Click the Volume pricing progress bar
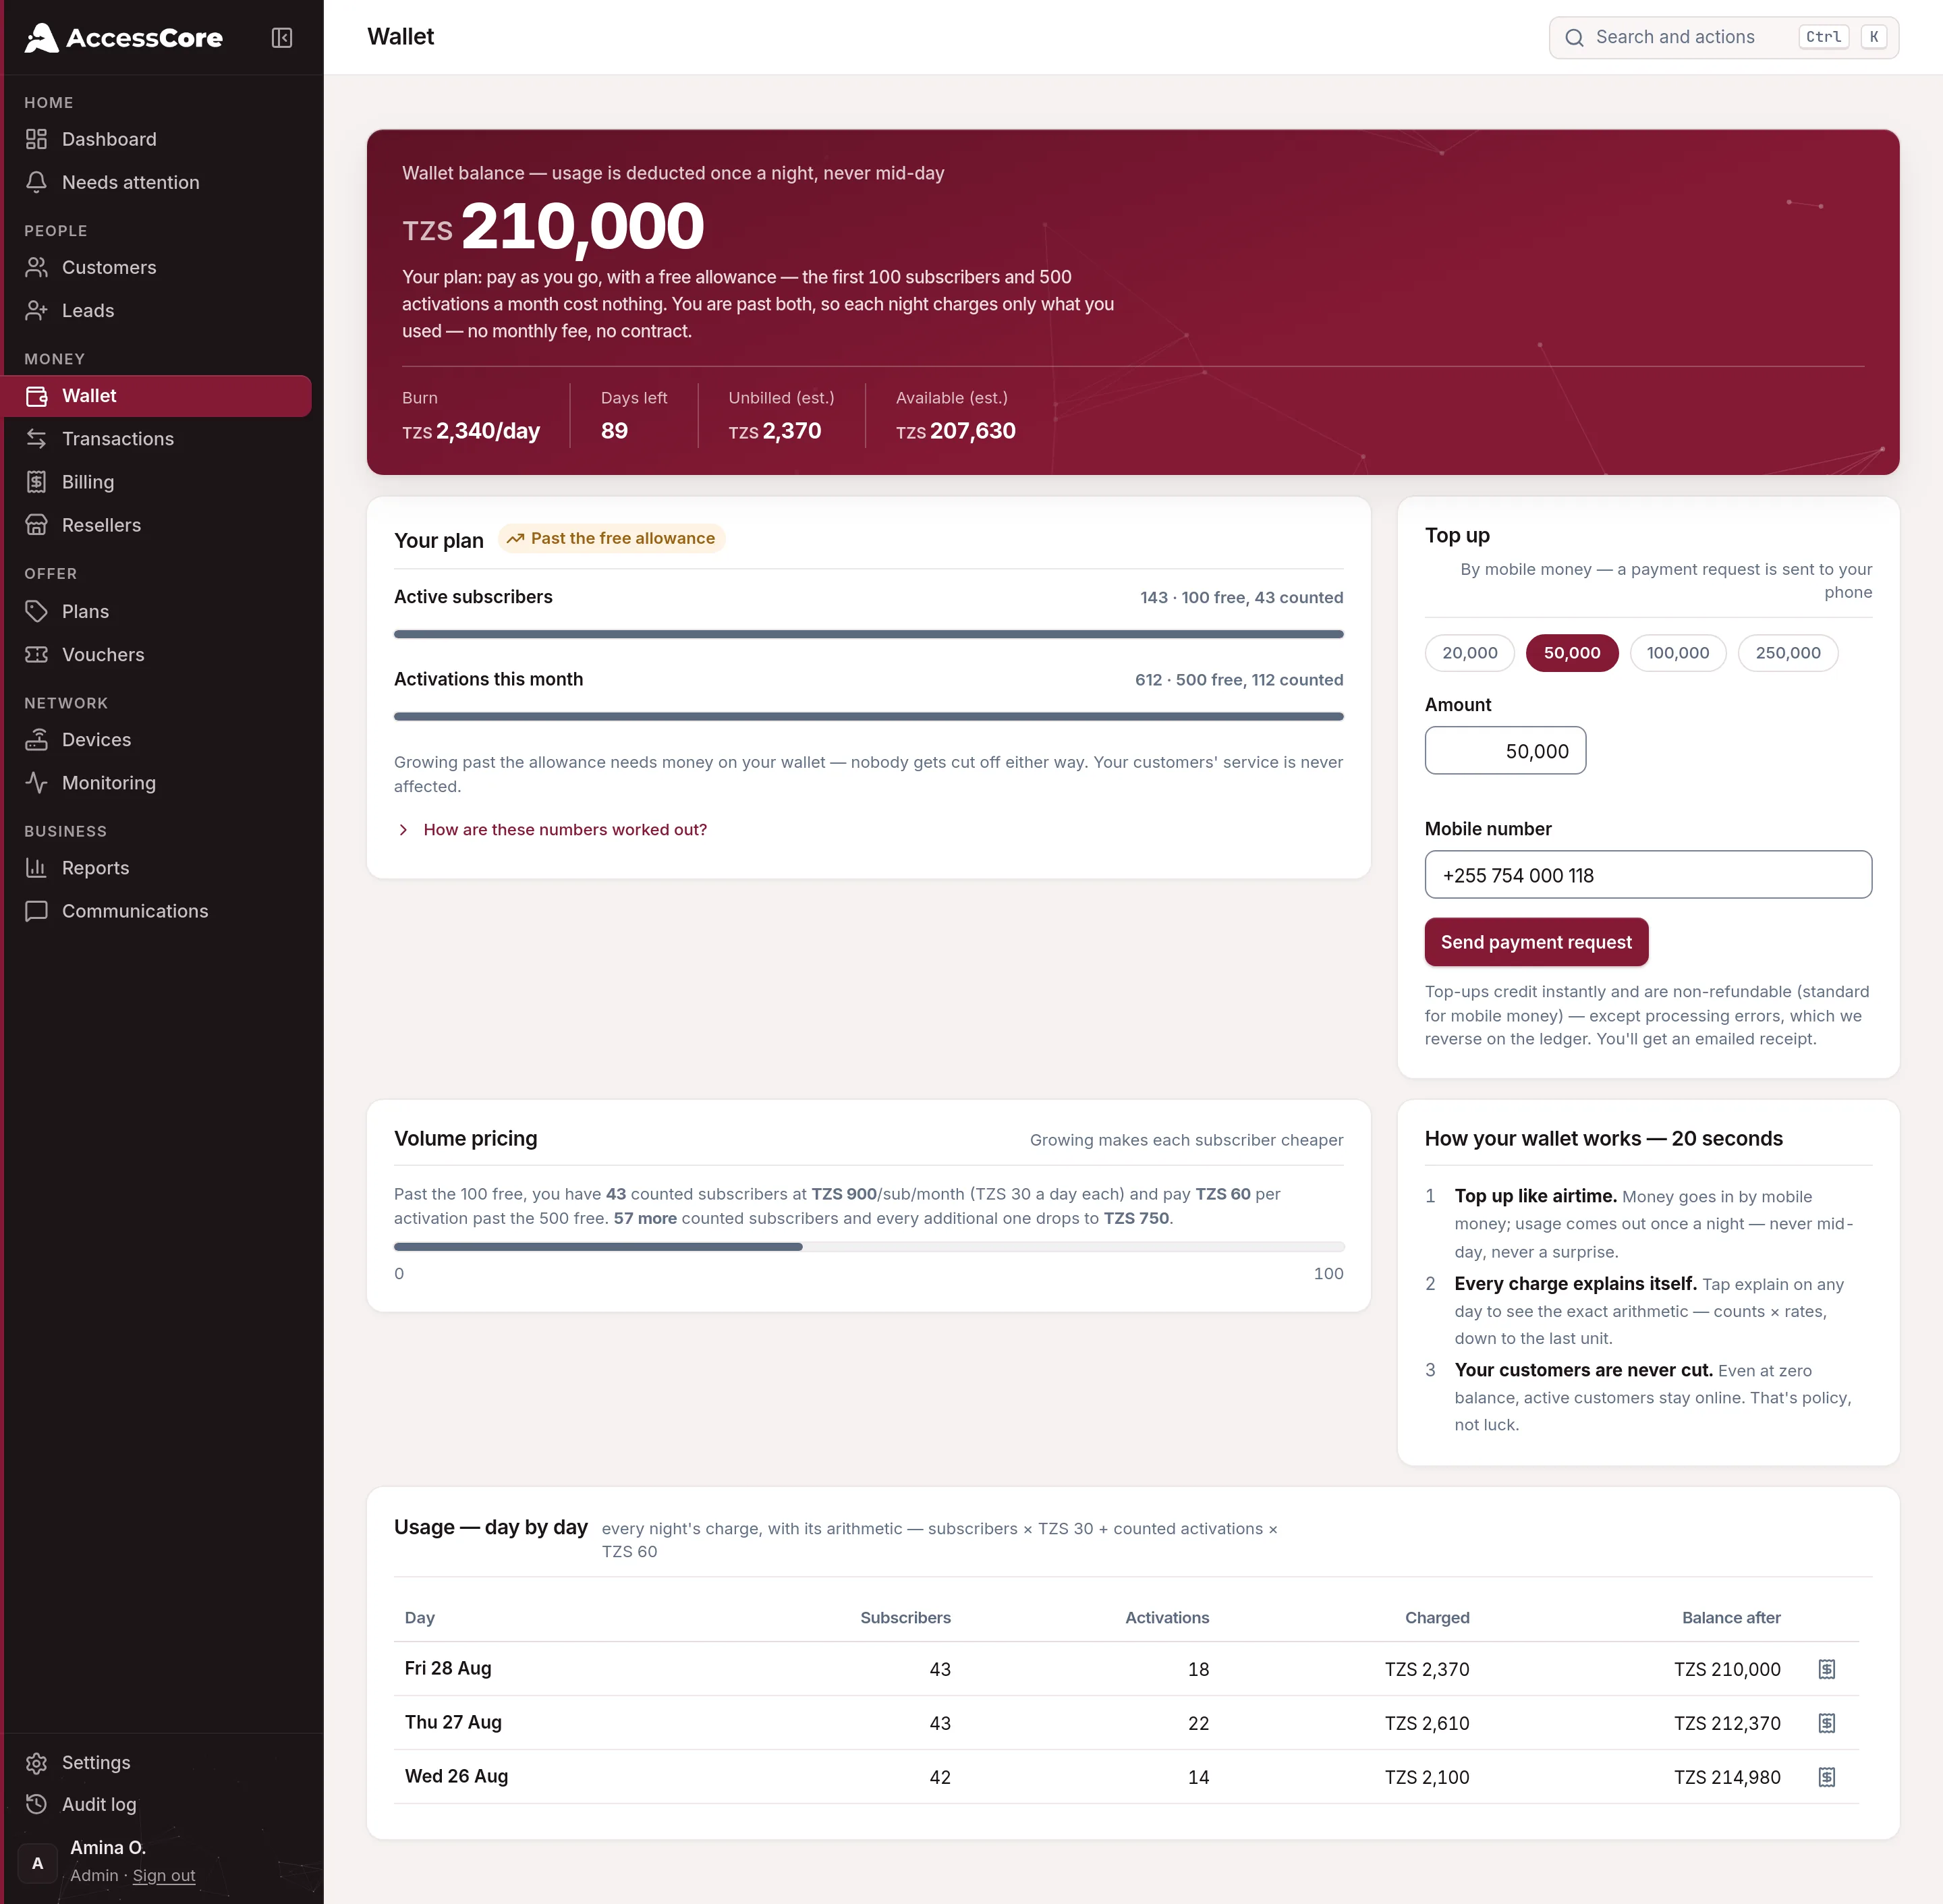Viewport: 1943px width, 1904px height. coord(869,1247)
